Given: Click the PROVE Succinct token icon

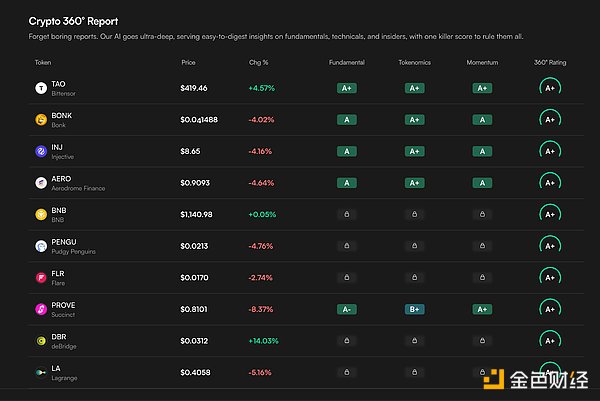Looking at the screenshot, I should click(x=41, y=309).
